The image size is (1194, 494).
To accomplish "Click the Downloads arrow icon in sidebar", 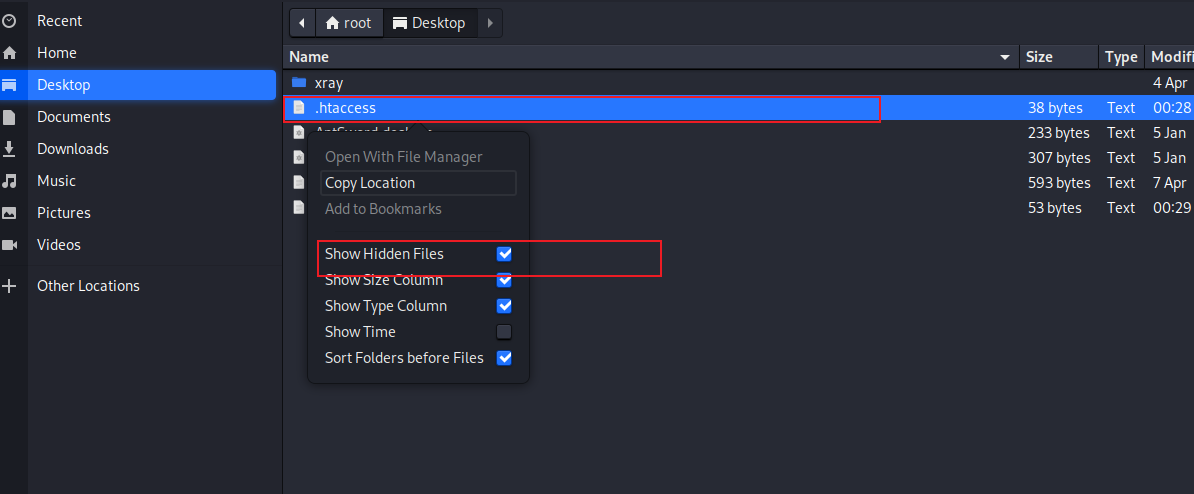I will point(9,149).
